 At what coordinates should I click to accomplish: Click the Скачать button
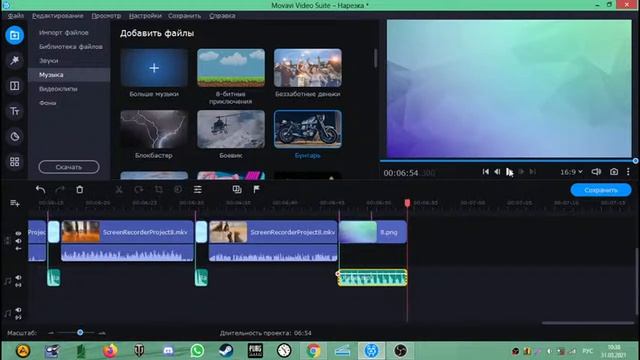(69, 167)
